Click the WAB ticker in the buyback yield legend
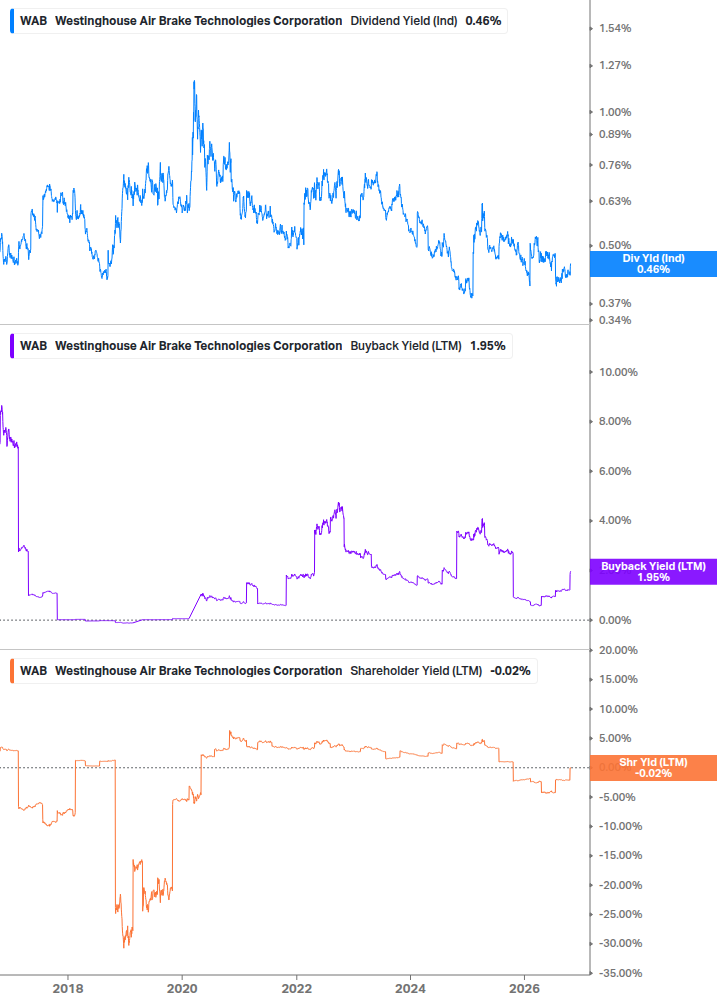717x1005 pixels. (x=33, y=345)
